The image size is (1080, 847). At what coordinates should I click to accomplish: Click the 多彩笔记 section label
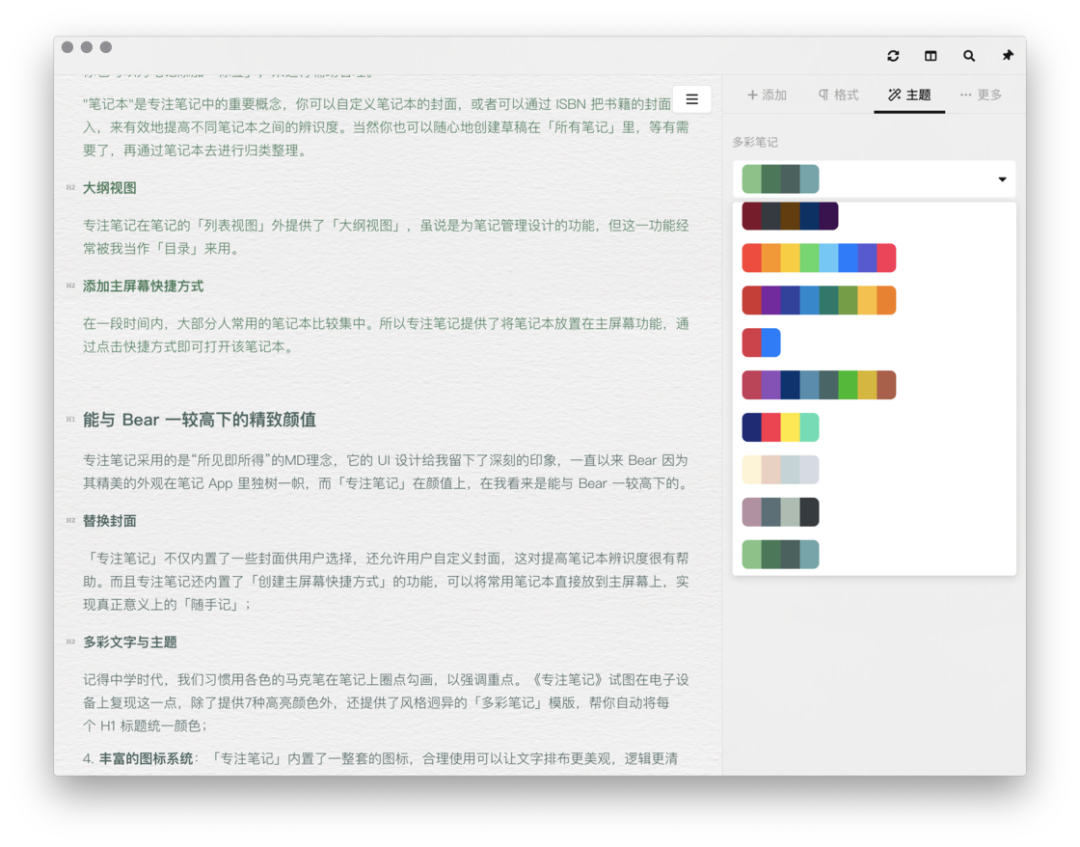[x=755, y=143]
